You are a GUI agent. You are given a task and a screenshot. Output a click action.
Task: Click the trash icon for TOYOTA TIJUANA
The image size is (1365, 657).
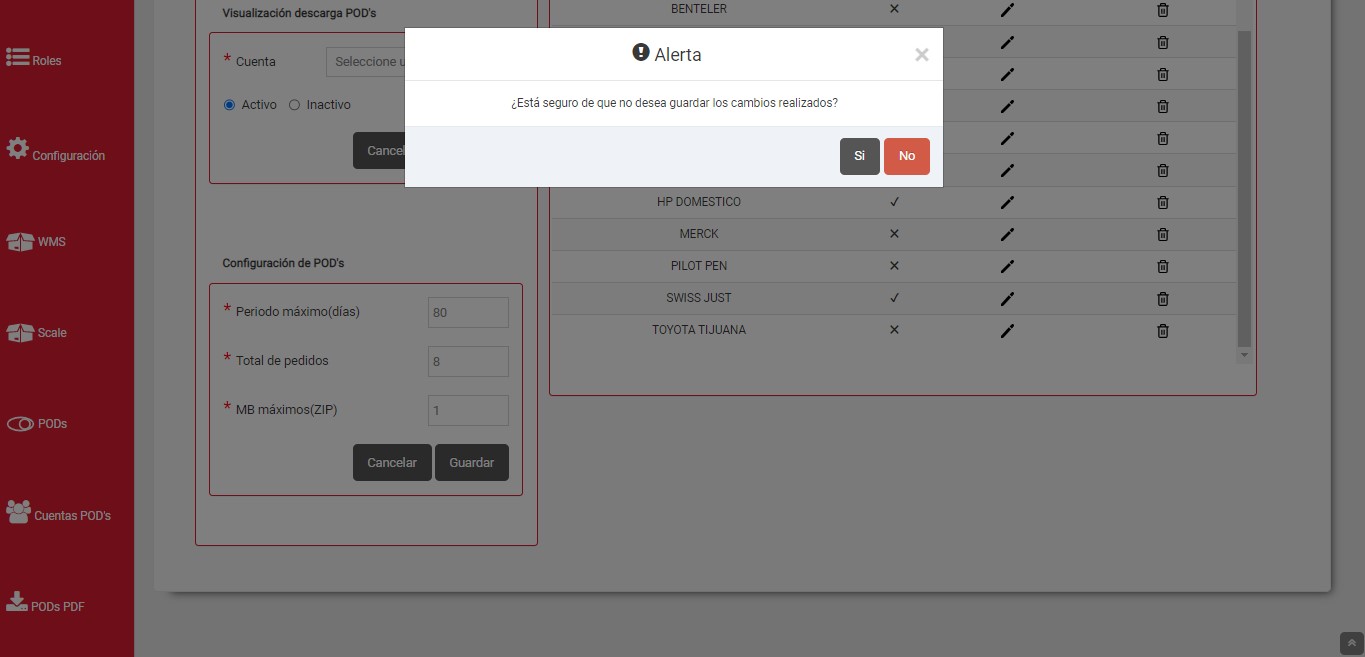coord(1162,330)
